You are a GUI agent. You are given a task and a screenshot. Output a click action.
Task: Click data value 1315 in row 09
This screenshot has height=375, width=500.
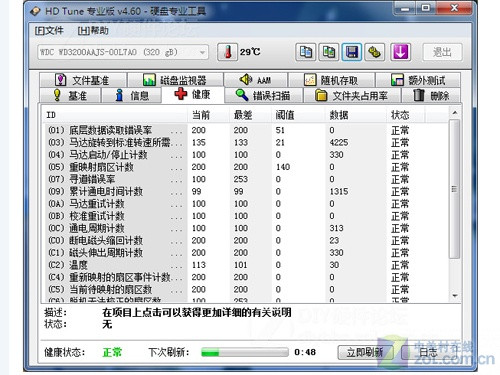point(339,192)
